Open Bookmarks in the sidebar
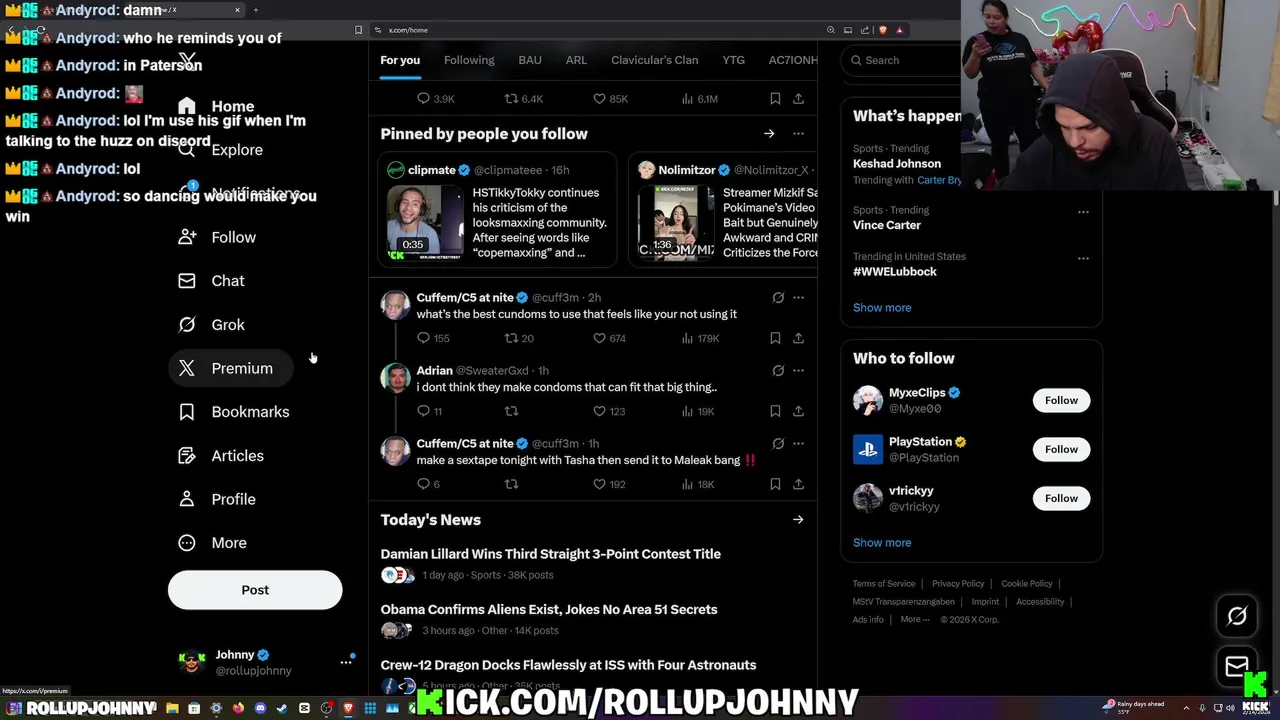1280x720 pixels. point(233,412)
